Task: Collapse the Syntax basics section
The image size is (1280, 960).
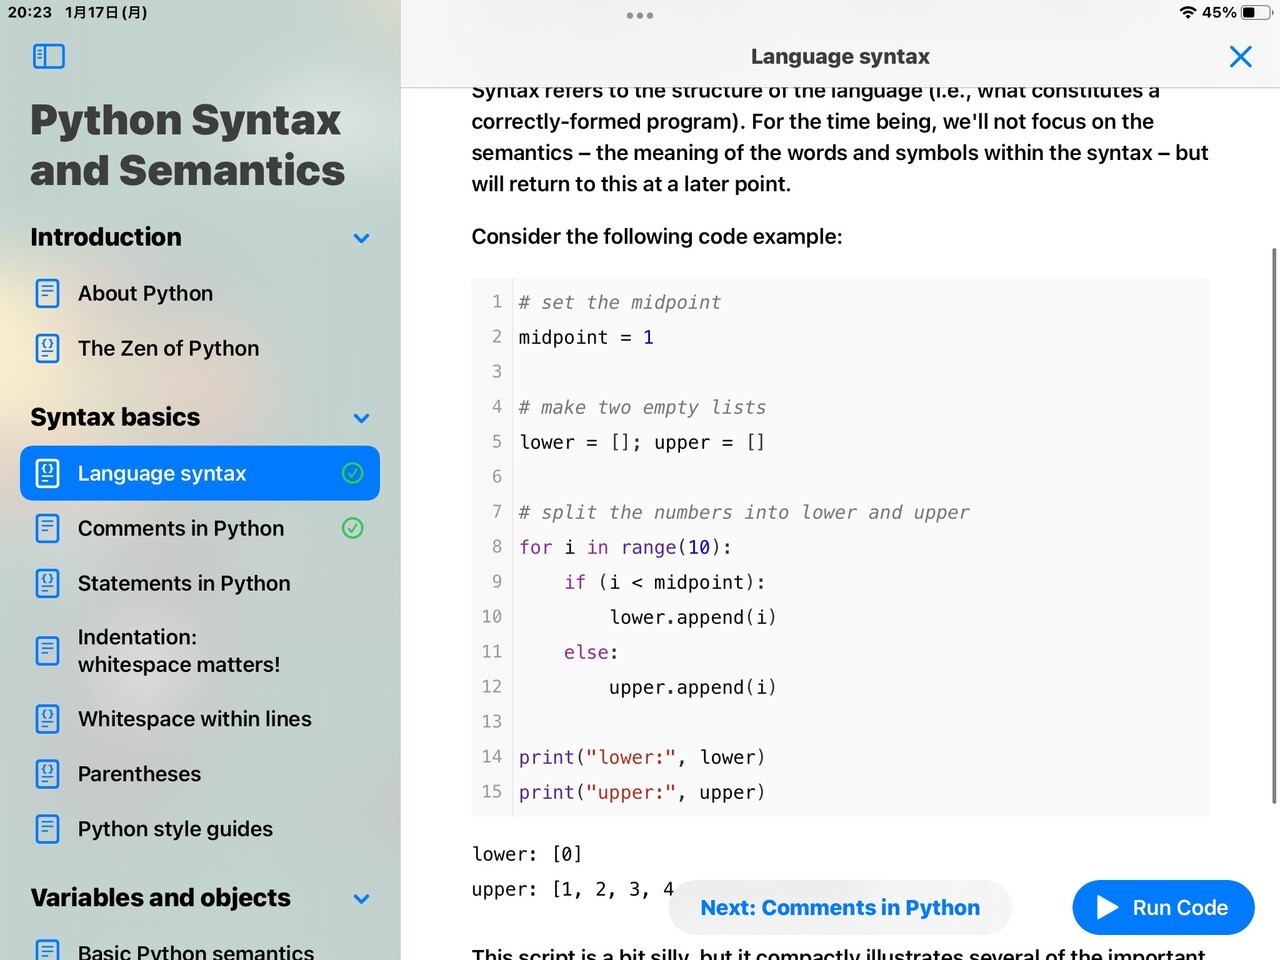Action: coord(361,418)
